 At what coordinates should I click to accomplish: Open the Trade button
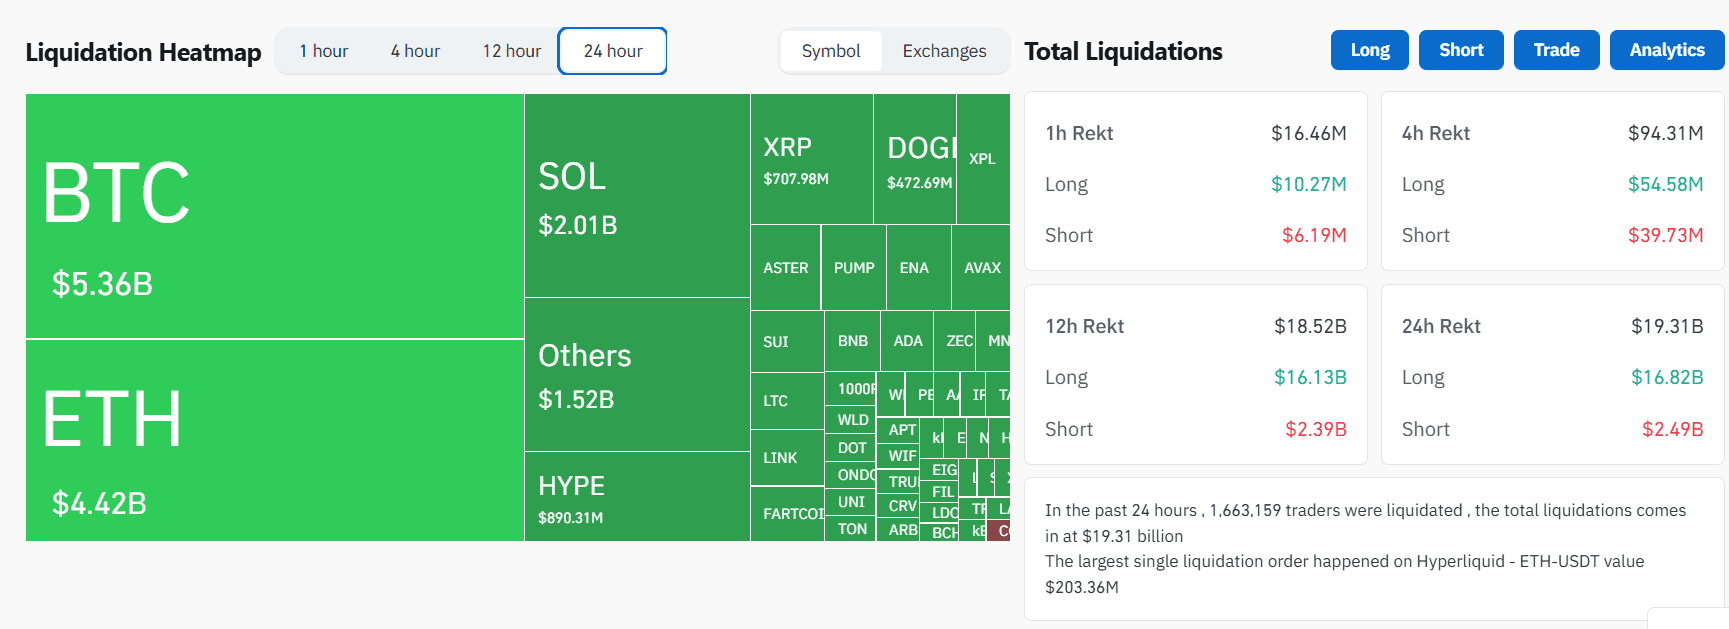point(1556,50)
